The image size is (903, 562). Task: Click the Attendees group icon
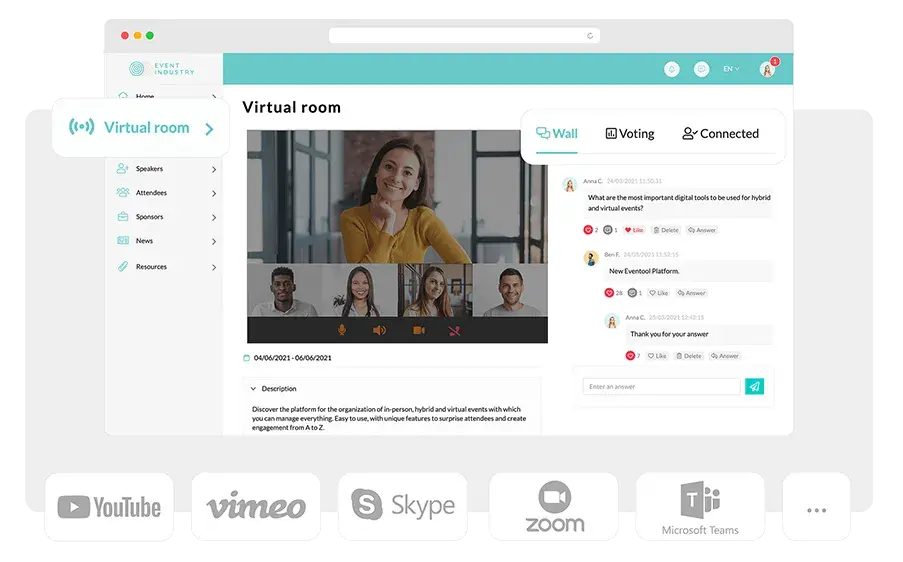click(x=123, y=192)
